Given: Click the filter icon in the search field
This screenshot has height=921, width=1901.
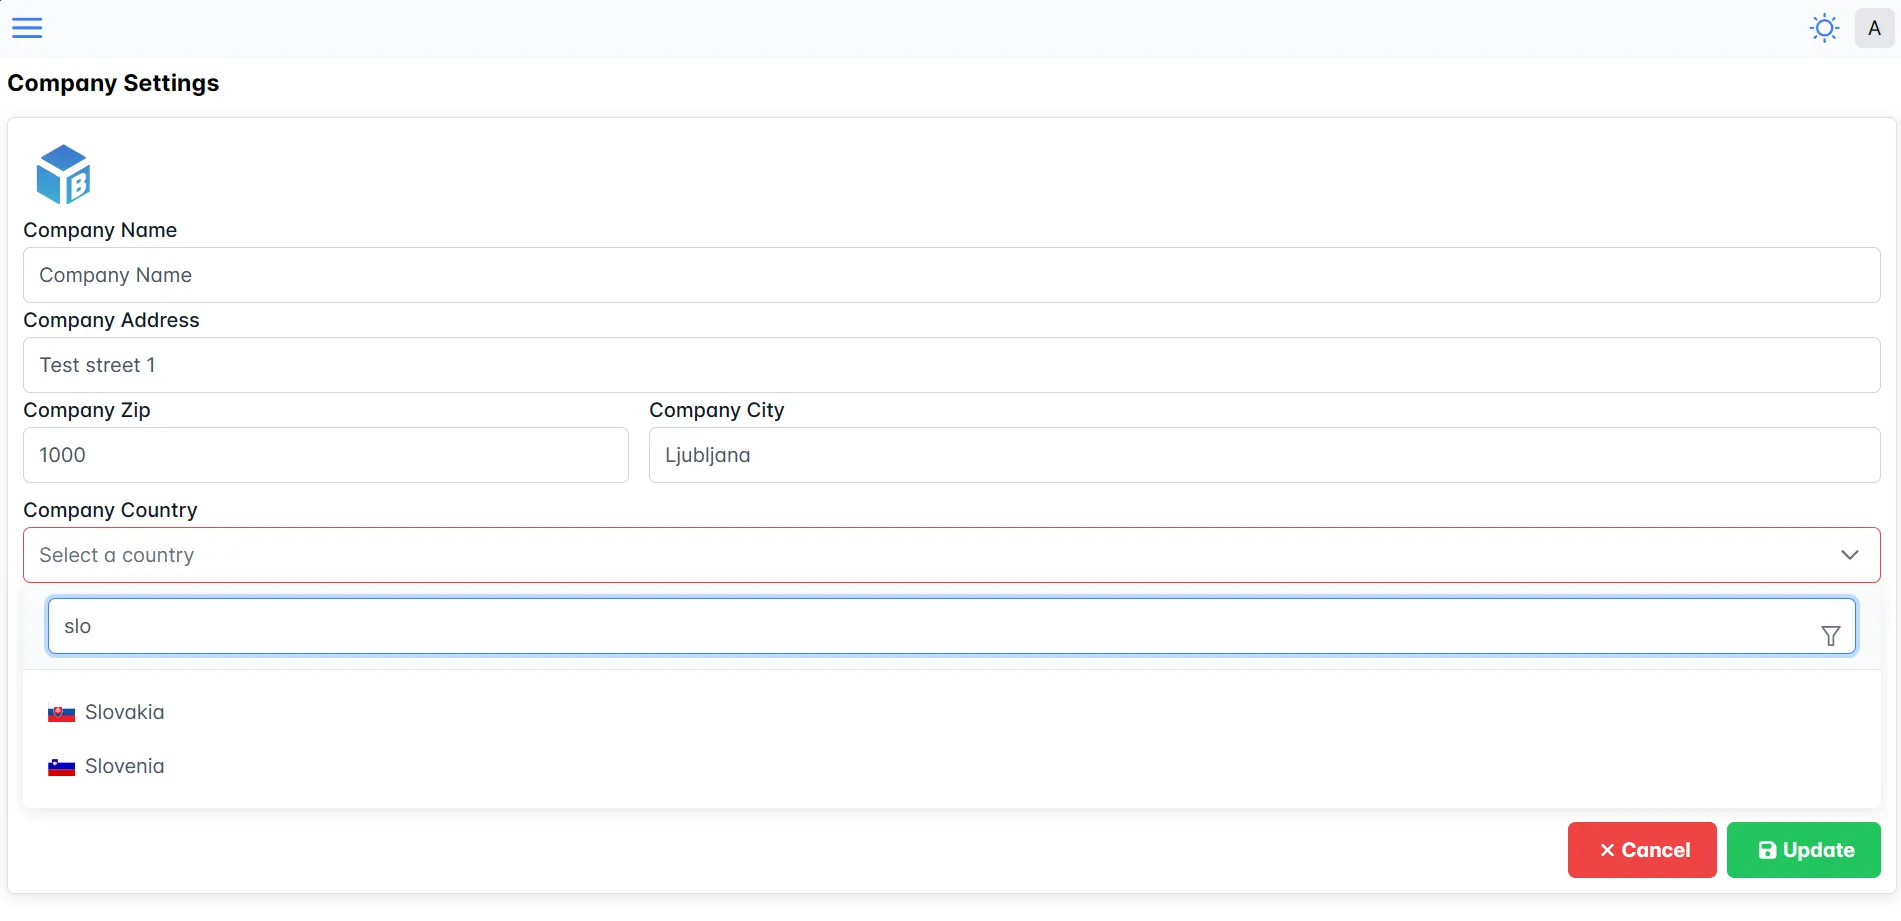Looking at the screenshot, I should [1831, 636].
